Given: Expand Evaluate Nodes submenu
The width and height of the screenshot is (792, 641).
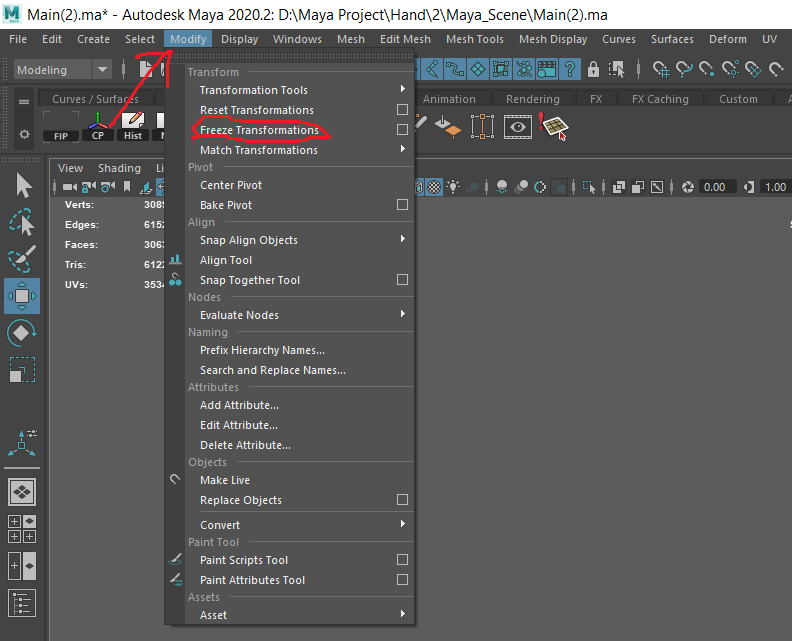Looking at the screenshot, I should click(403, 315).
